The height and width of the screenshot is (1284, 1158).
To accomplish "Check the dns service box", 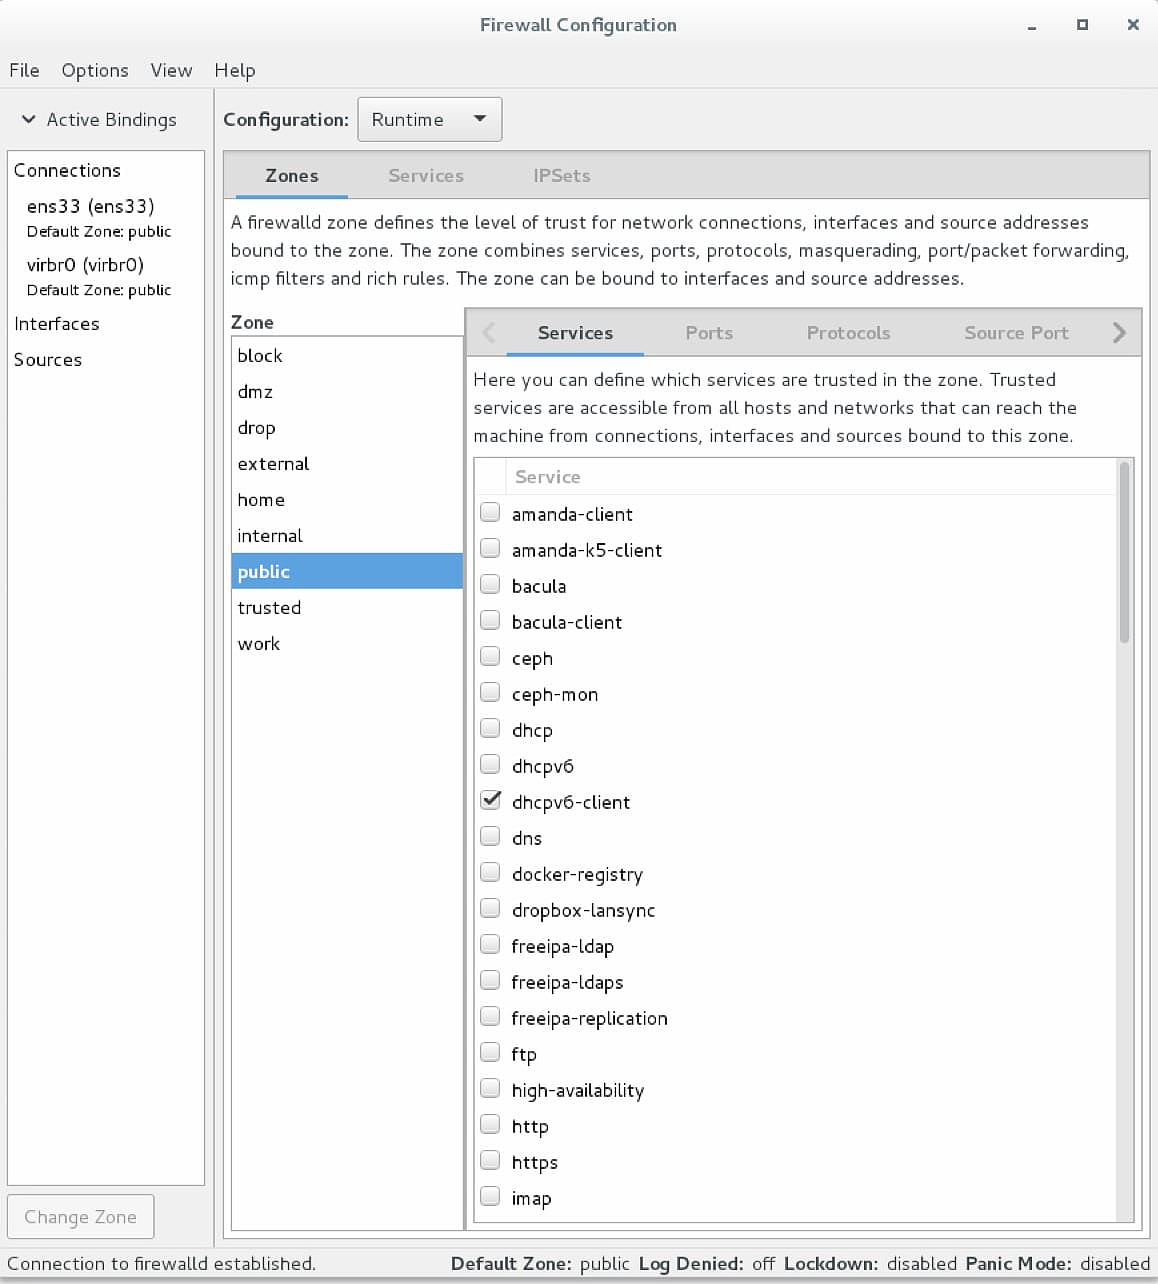I will (x=490, y=837).
